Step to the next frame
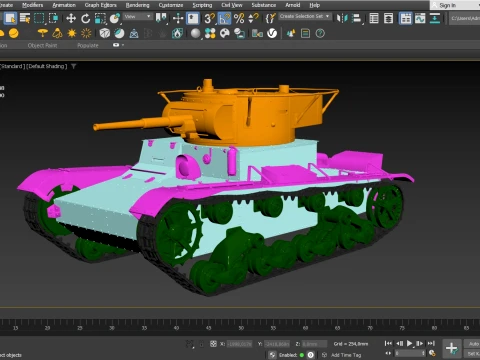 420,343
